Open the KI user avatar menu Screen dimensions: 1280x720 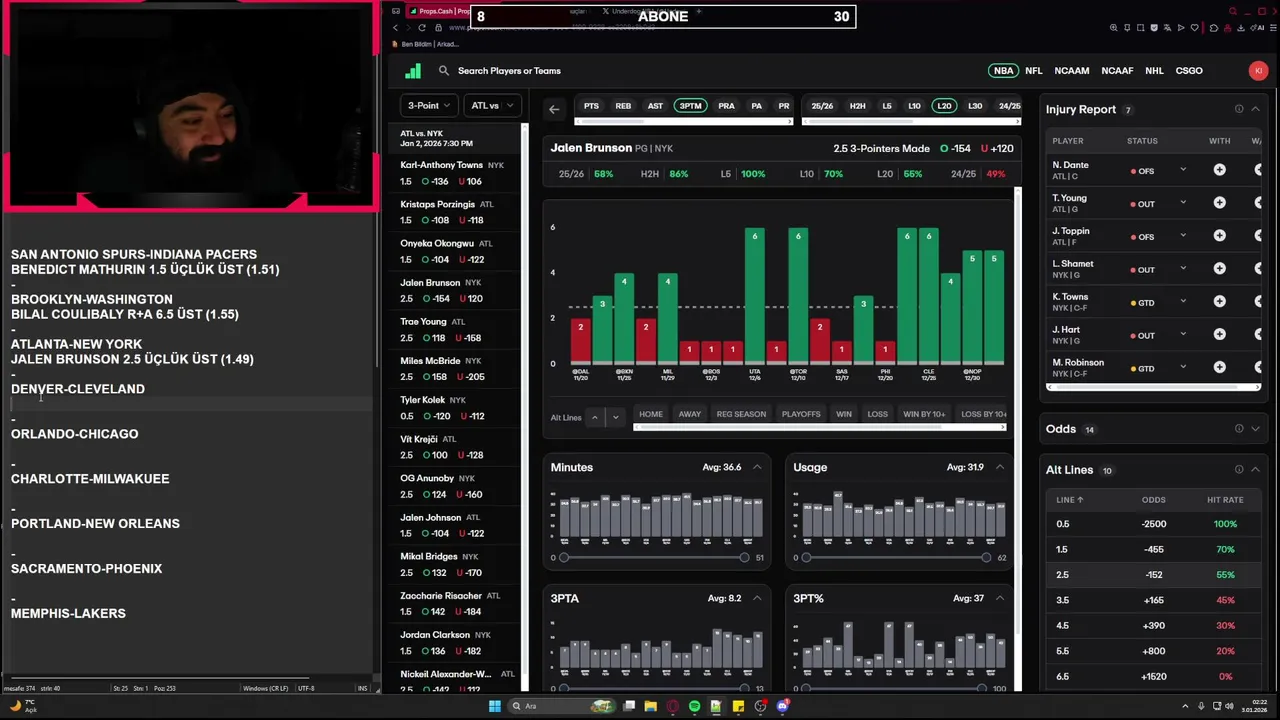tap(1258, 71)
